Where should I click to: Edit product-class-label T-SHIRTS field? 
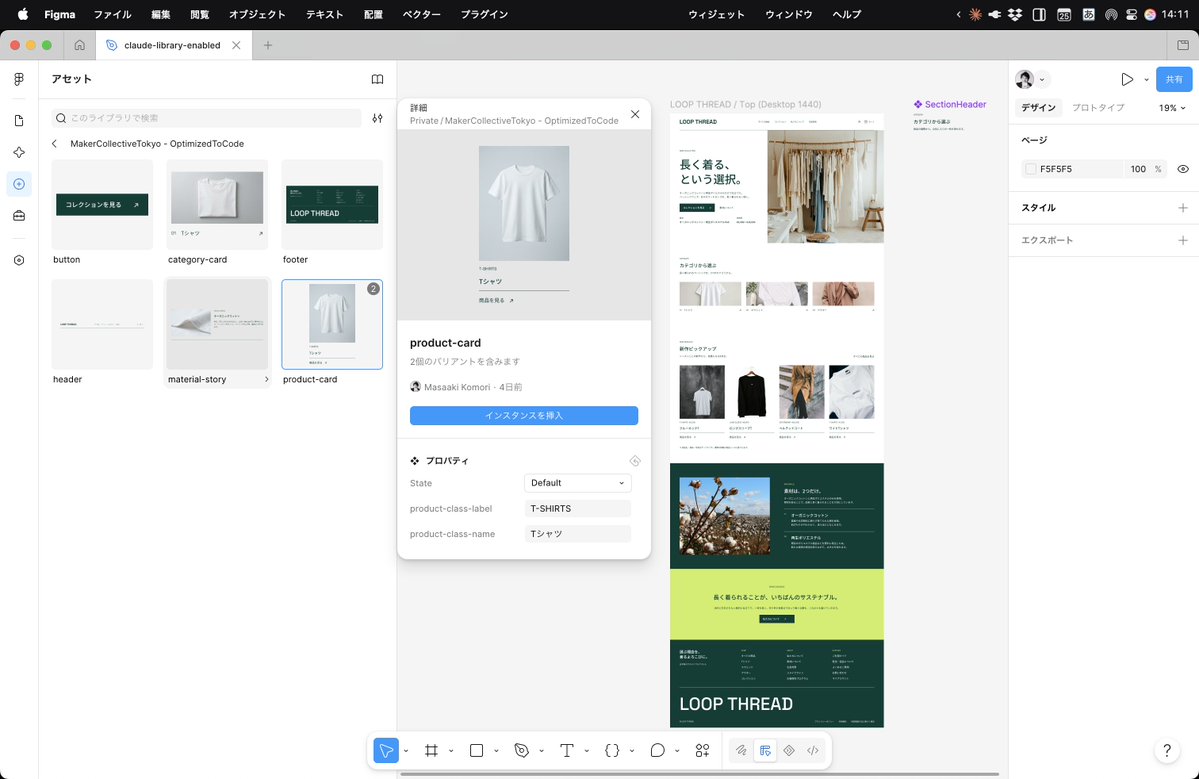click(577, 508)
